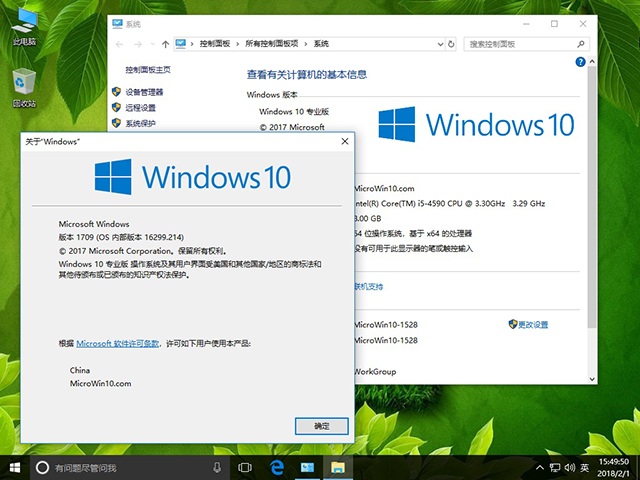Image resolution: width=640 pixels, height=480 pixels.
Task: Open 控制面板主页 link
Action: (148, 70)
